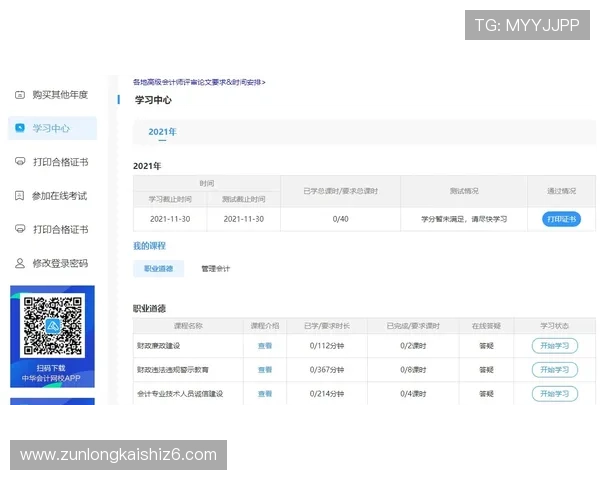Screen dimensions: 600x480
Task: Click the exam icon beside 参加在线考试
Action: 20,196
